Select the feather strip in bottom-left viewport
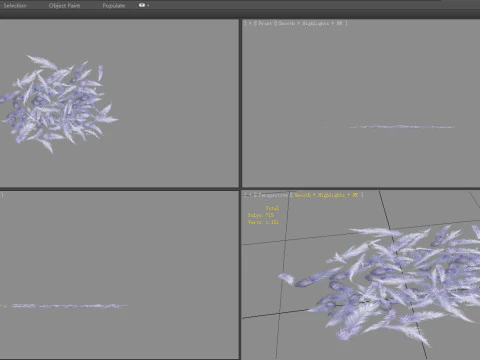The width and height of the screenshot is (480, 360). coord(64,306)
